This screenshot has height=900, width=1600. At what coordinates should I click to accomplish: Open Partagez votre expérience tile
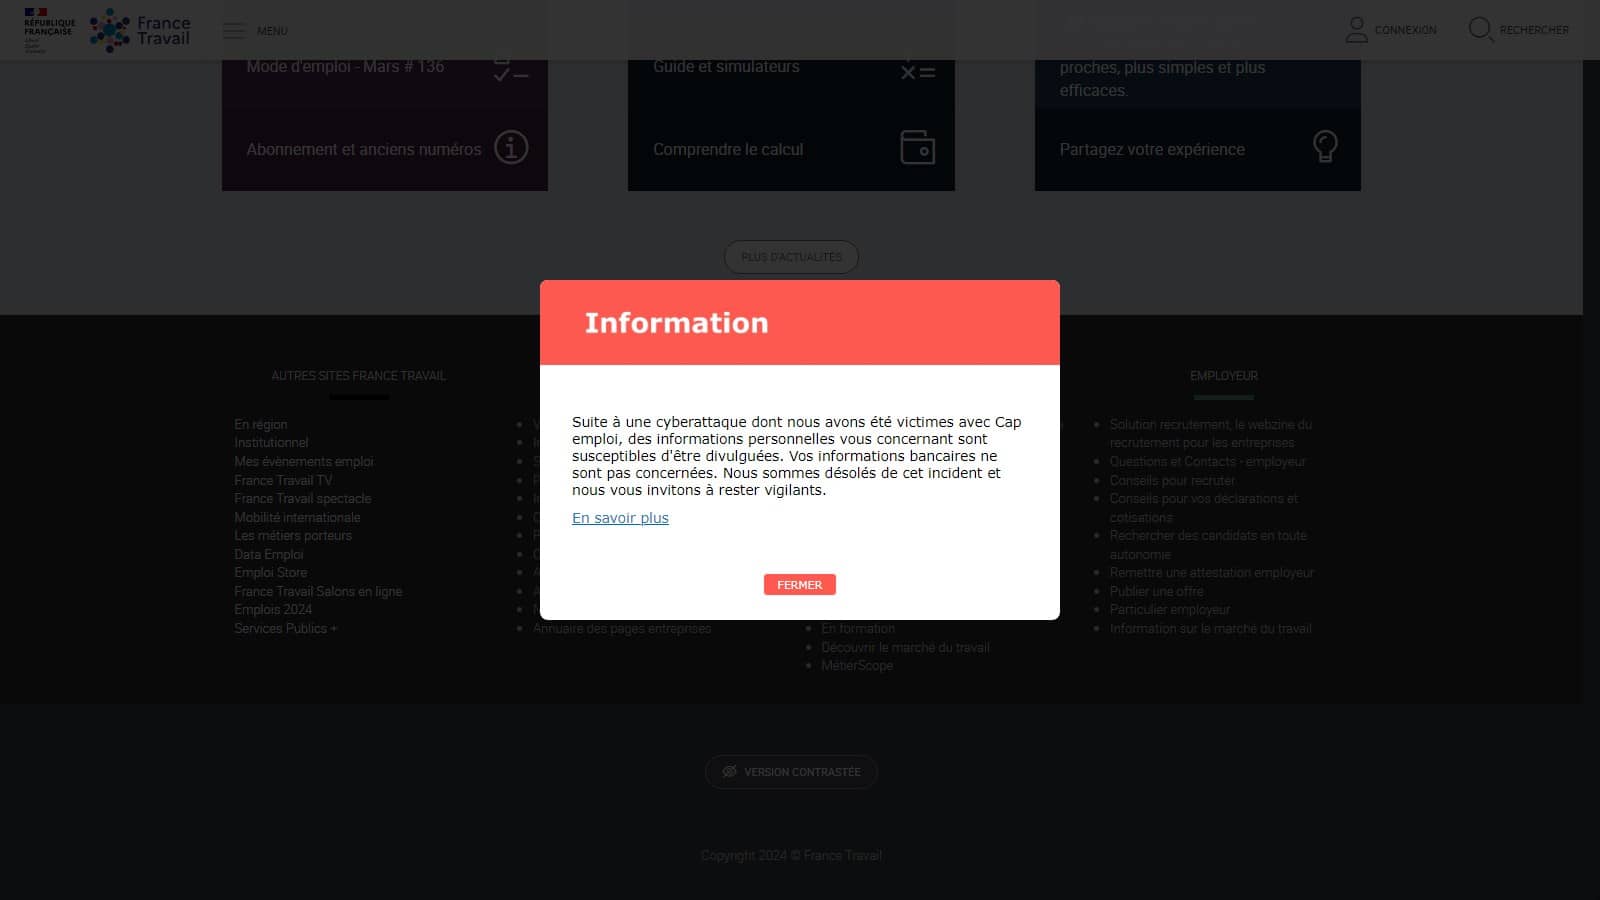[x=1198, y=149]
